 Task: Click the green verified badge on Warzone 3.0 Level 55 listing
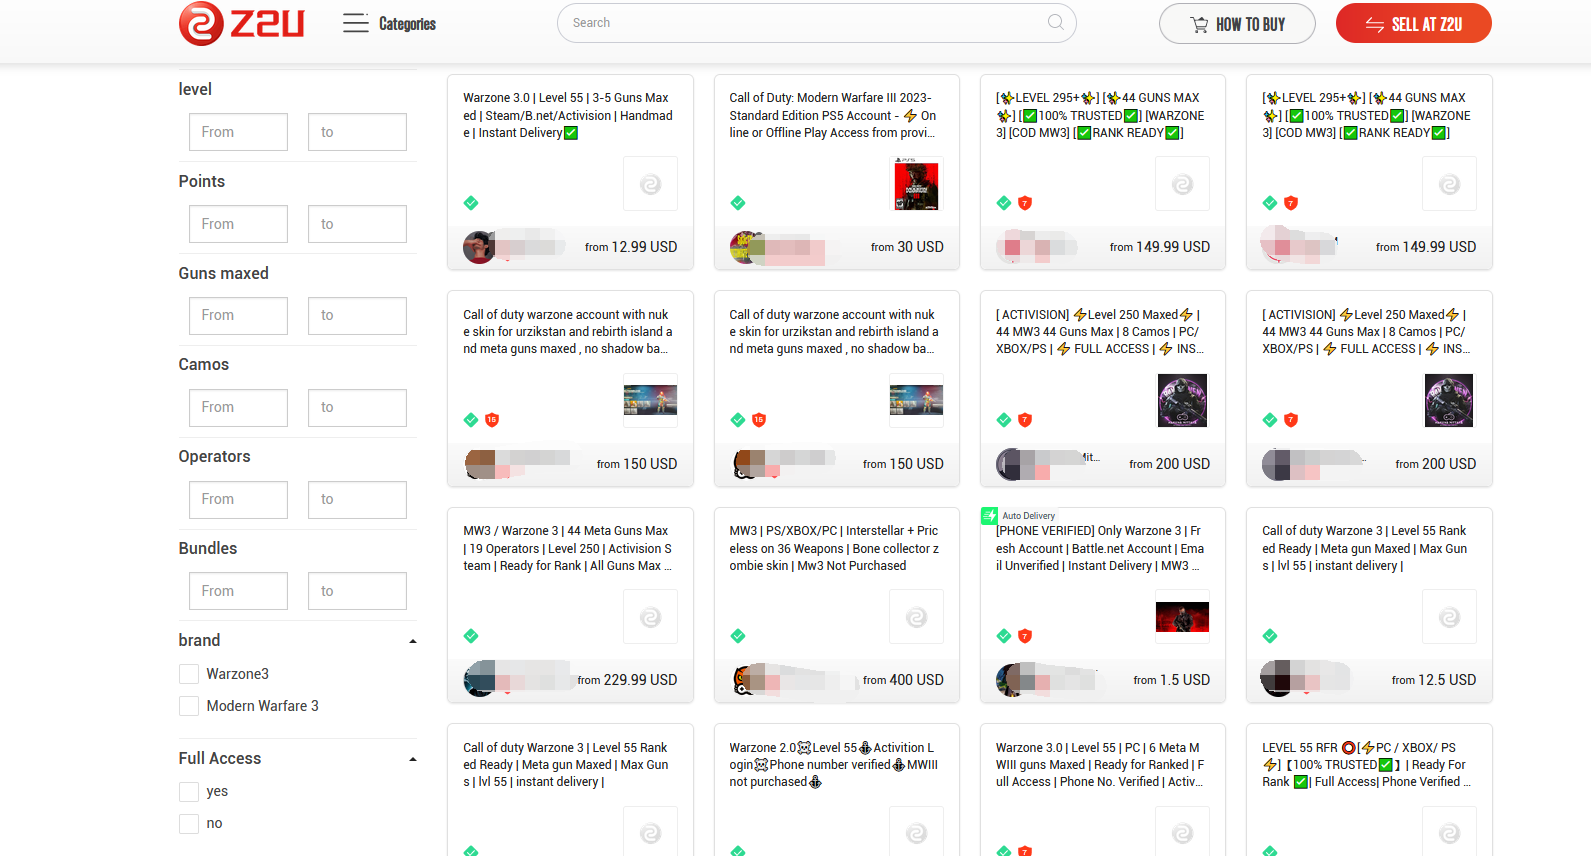(x=471, y=203)
